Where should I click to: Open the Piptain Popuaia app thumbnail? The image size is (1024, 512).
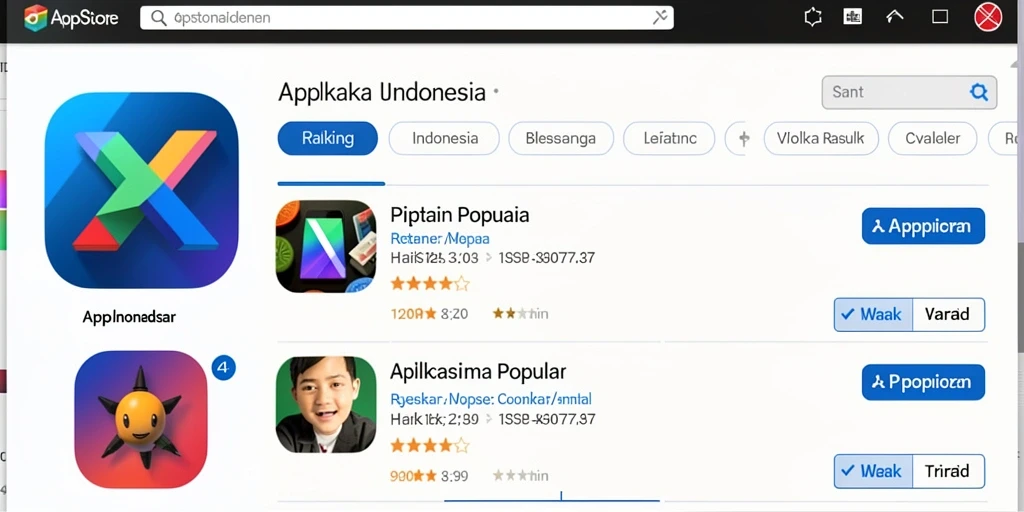click(x=326, y=246)
